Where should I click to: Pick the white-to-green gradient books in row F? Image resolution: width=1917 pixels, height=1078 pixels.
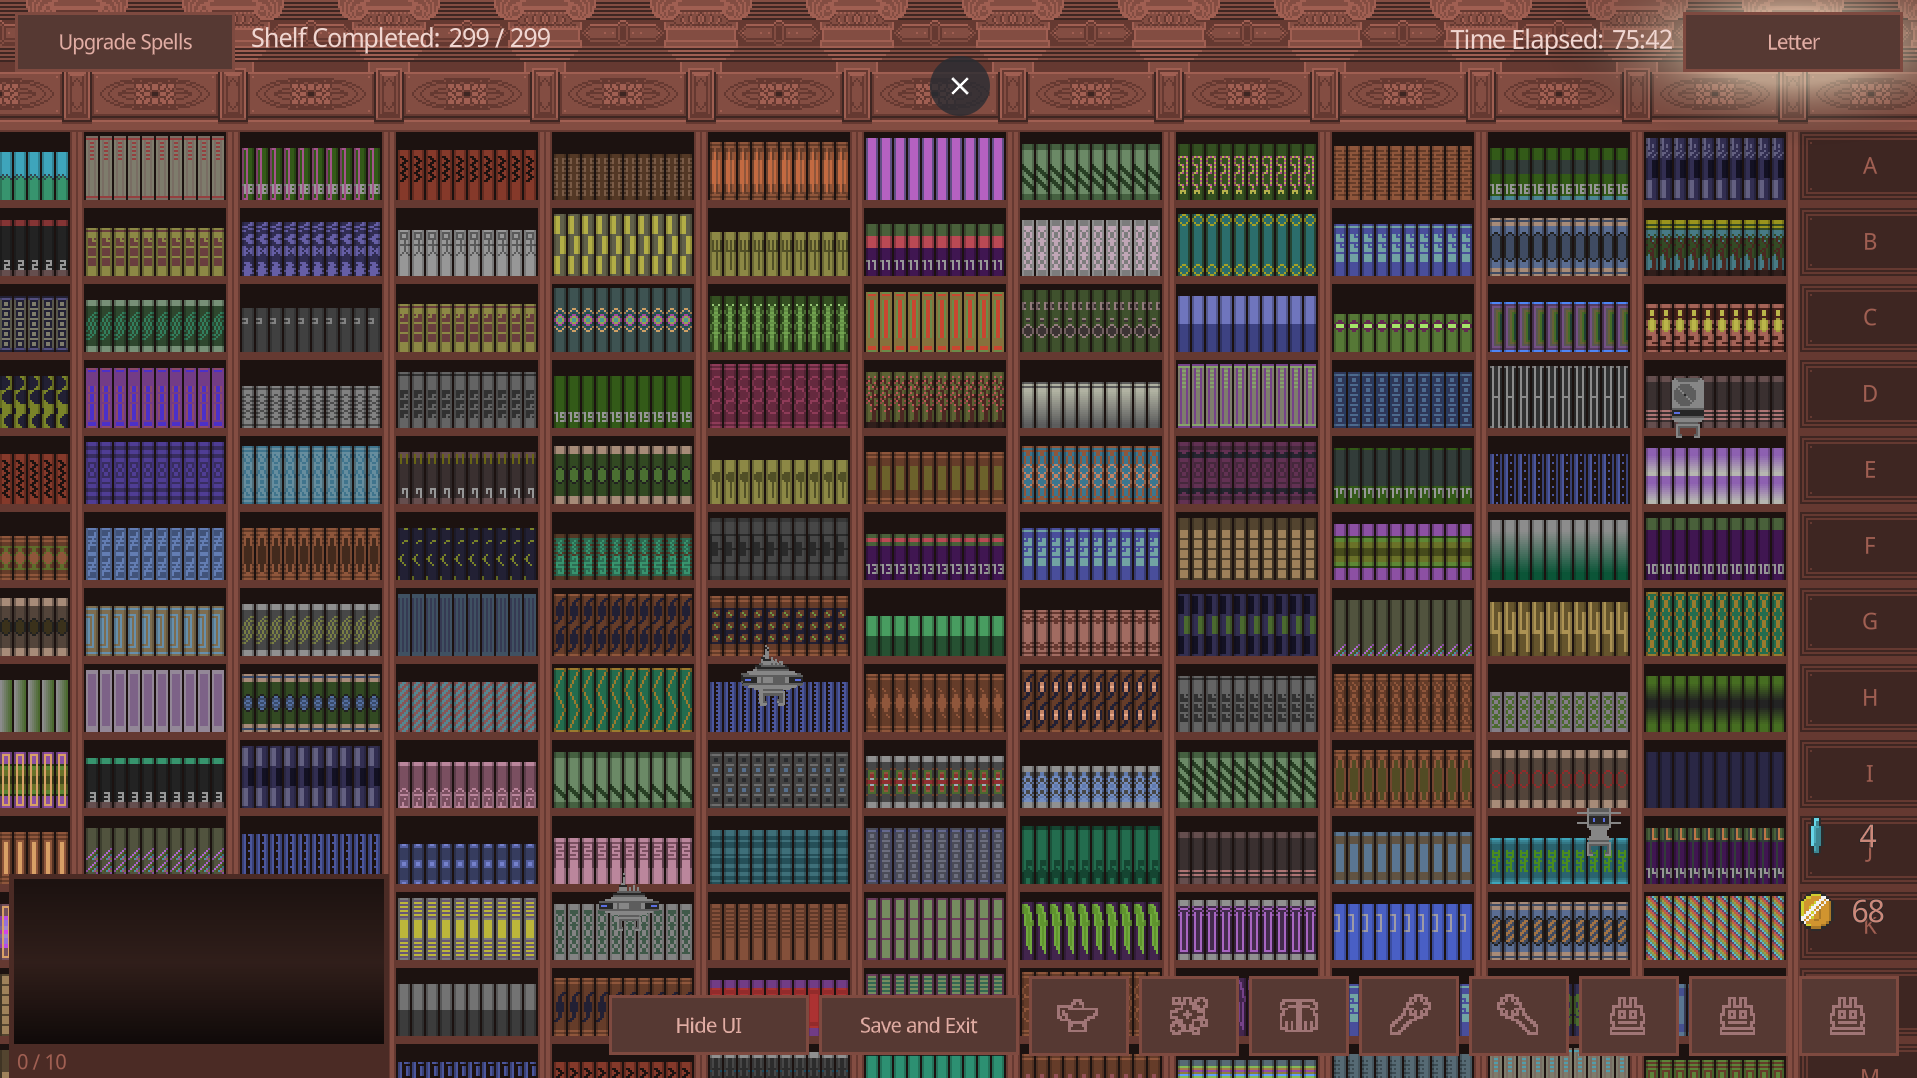tap(1558, 549)
